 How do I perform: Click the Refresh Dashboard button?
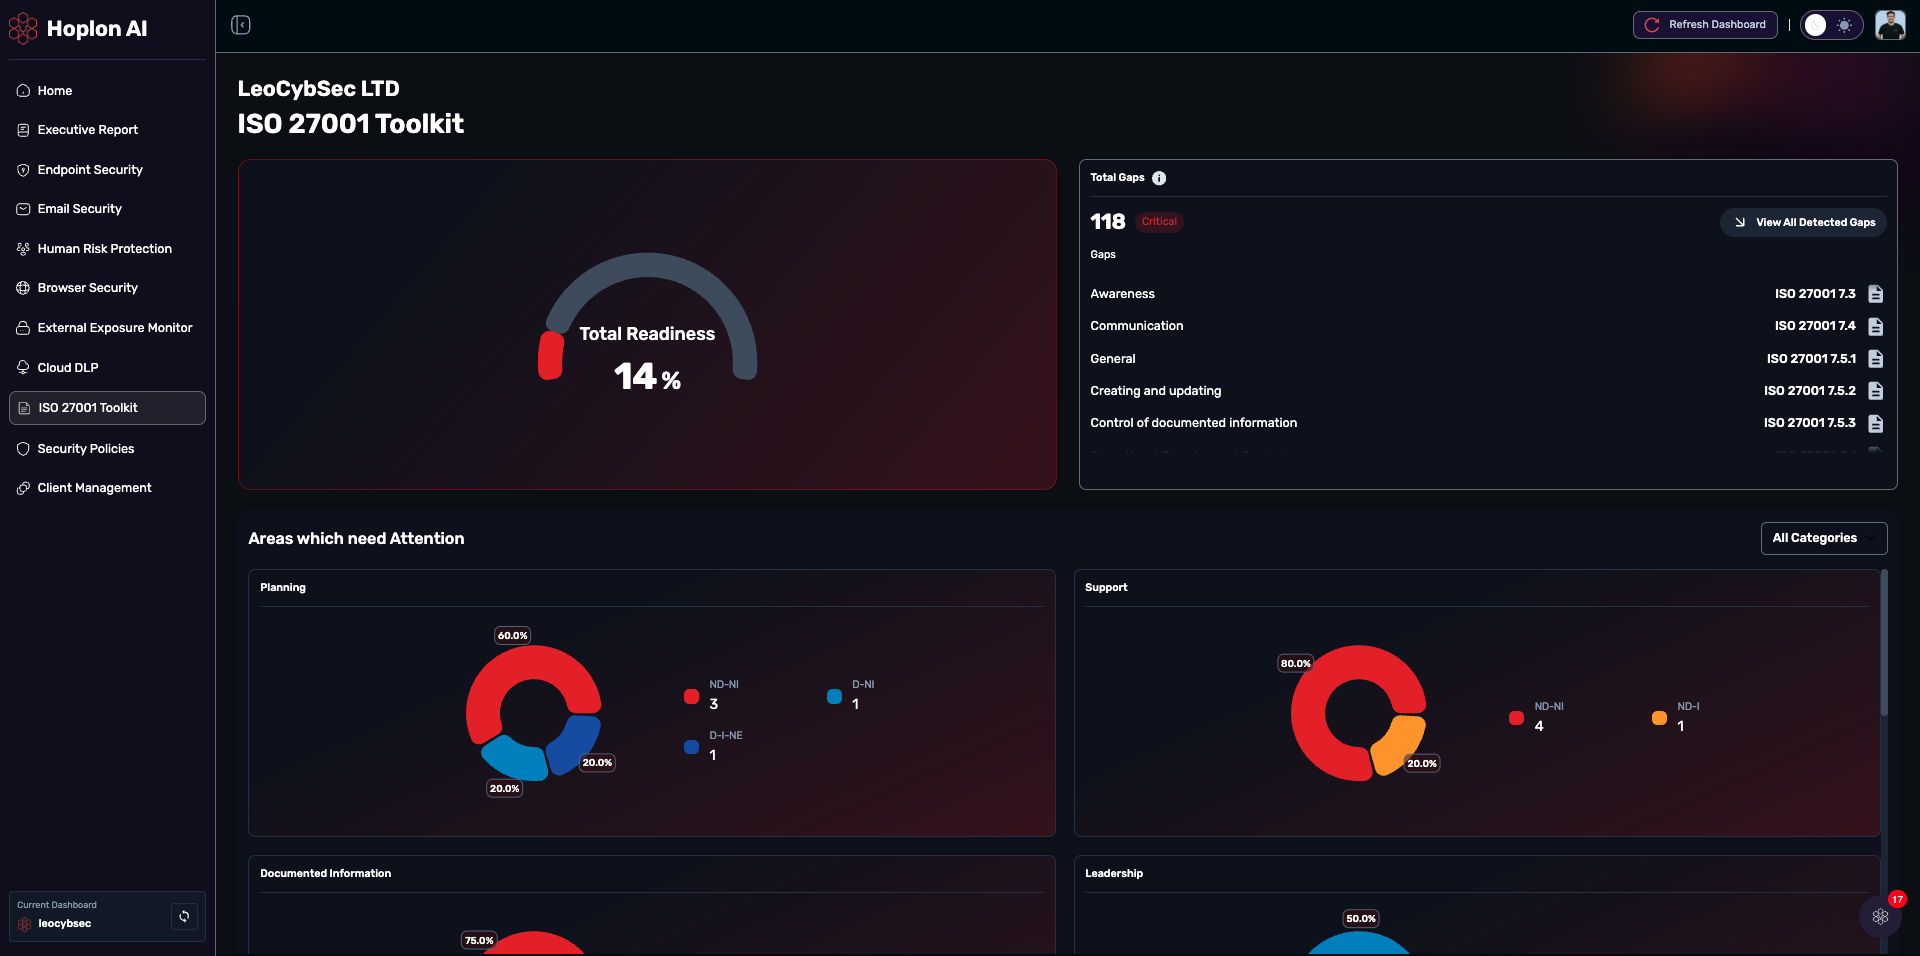point(1705,25)
